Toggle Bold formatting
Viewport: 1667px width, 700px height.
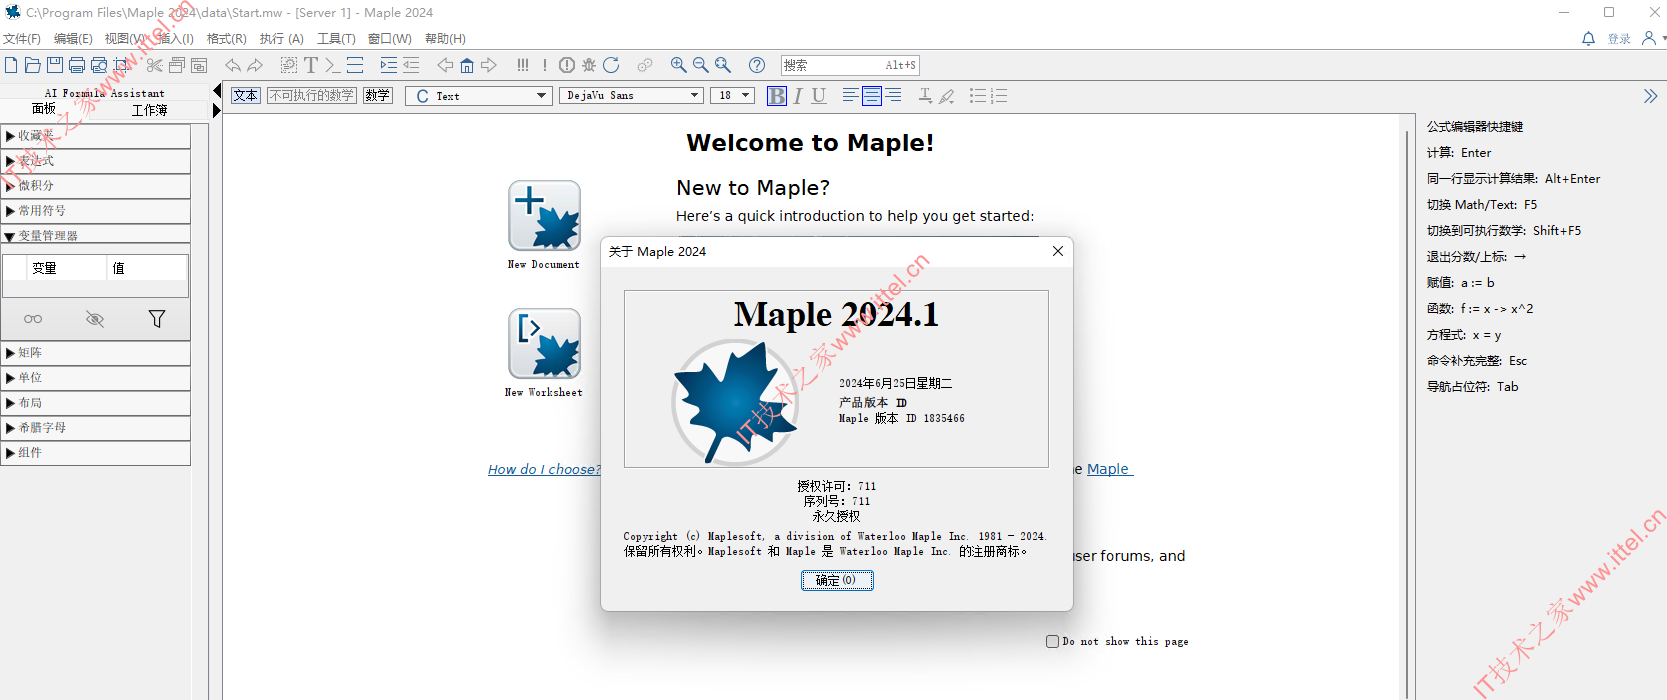[777, 96]
